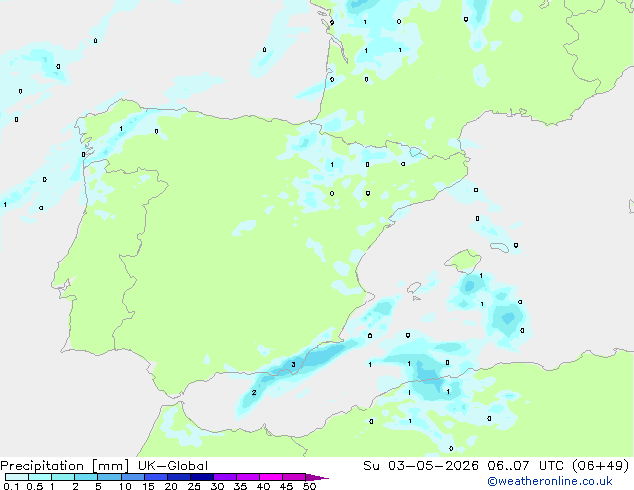Click the 'Precipitation [mm]' legend title
Screen dimensions: 634x490
click(64, 466)
